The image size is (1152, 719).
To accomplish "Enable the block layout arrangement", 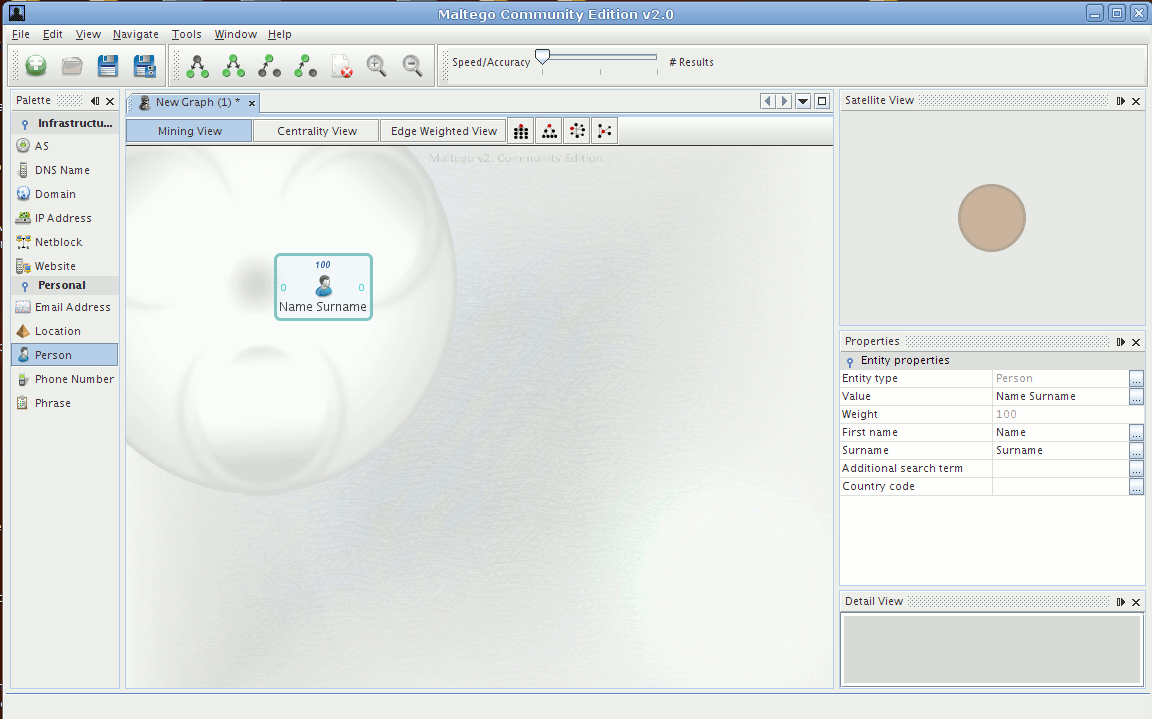I will [x=520, y=130].
